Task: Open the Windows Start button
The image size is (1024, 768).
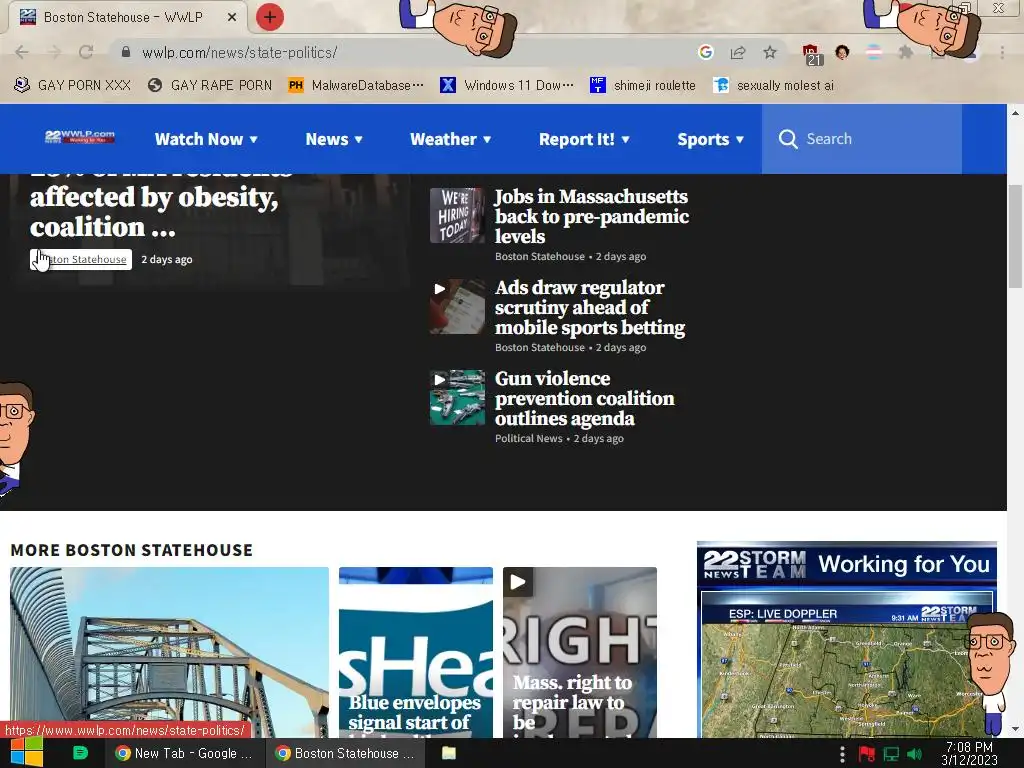Action: 26,753
